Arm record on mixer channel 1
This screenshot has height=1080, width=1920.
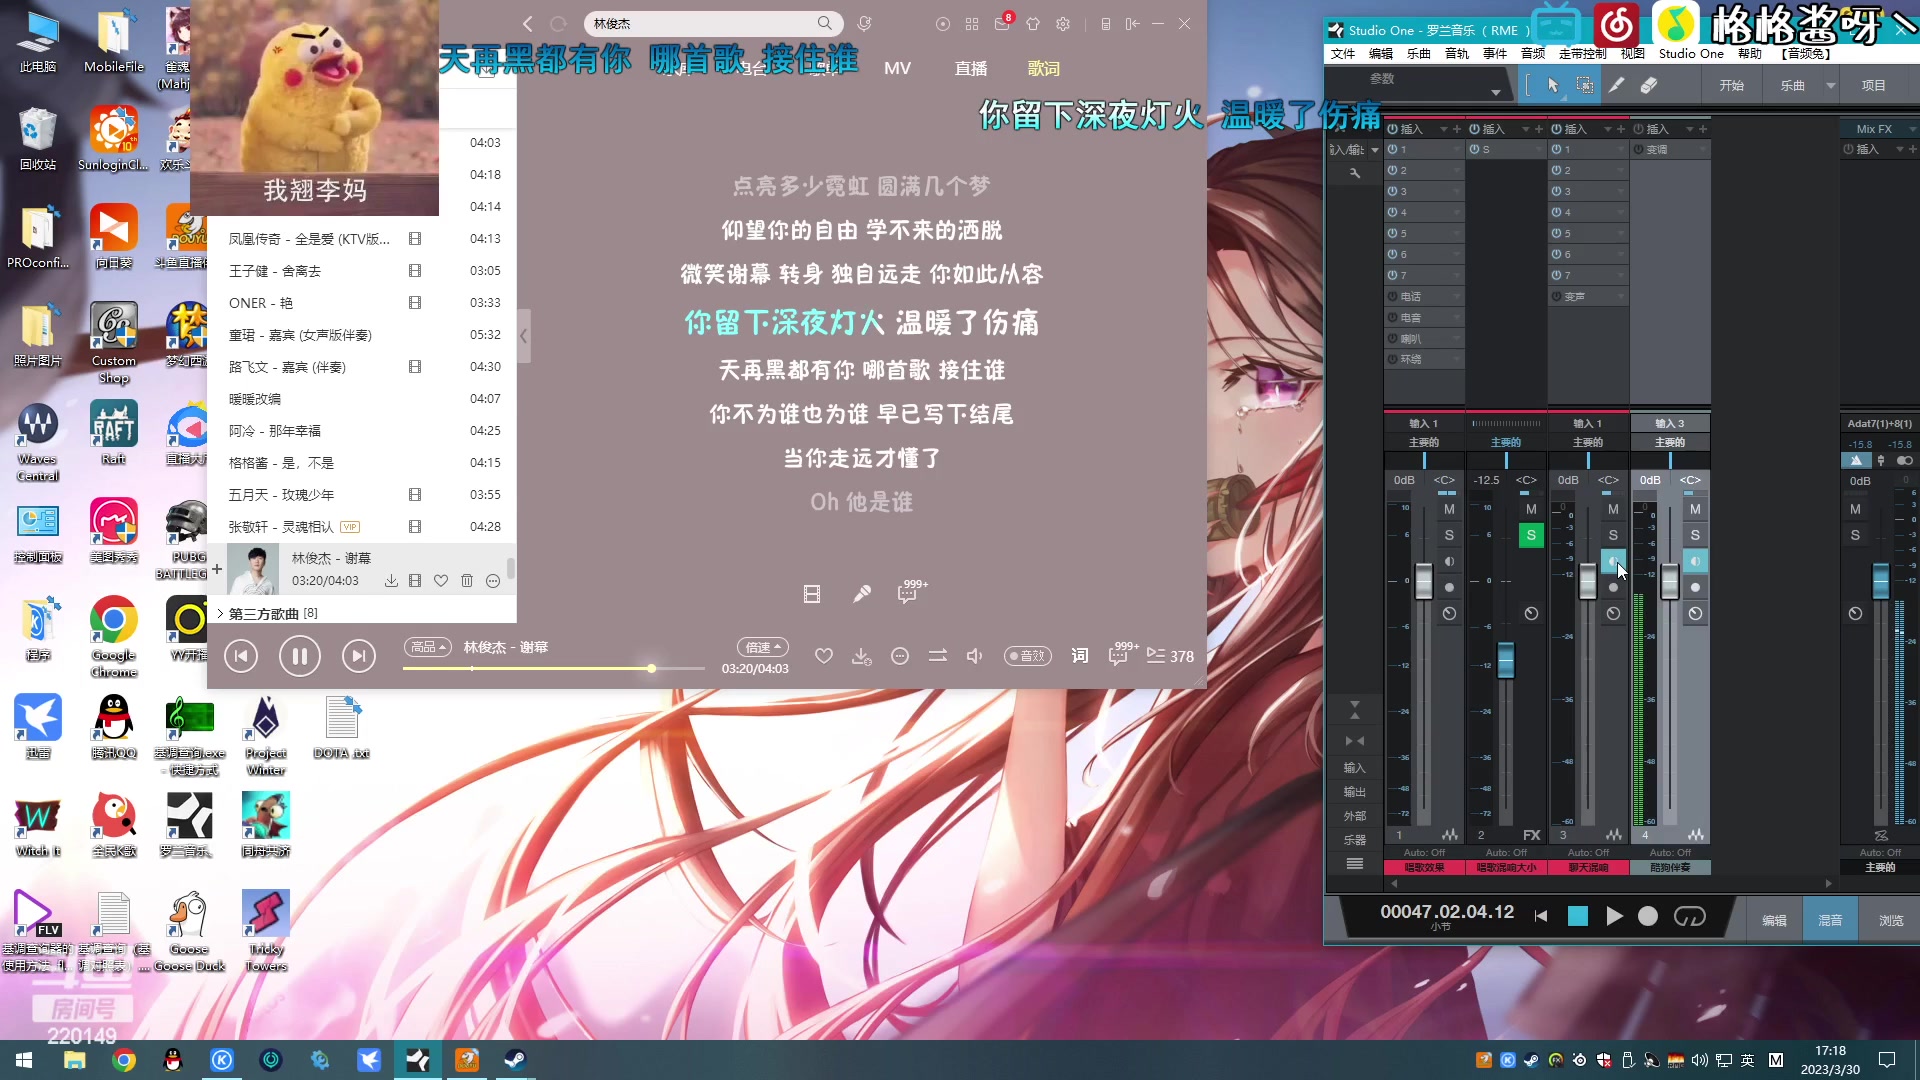(x=1449, y=587)
